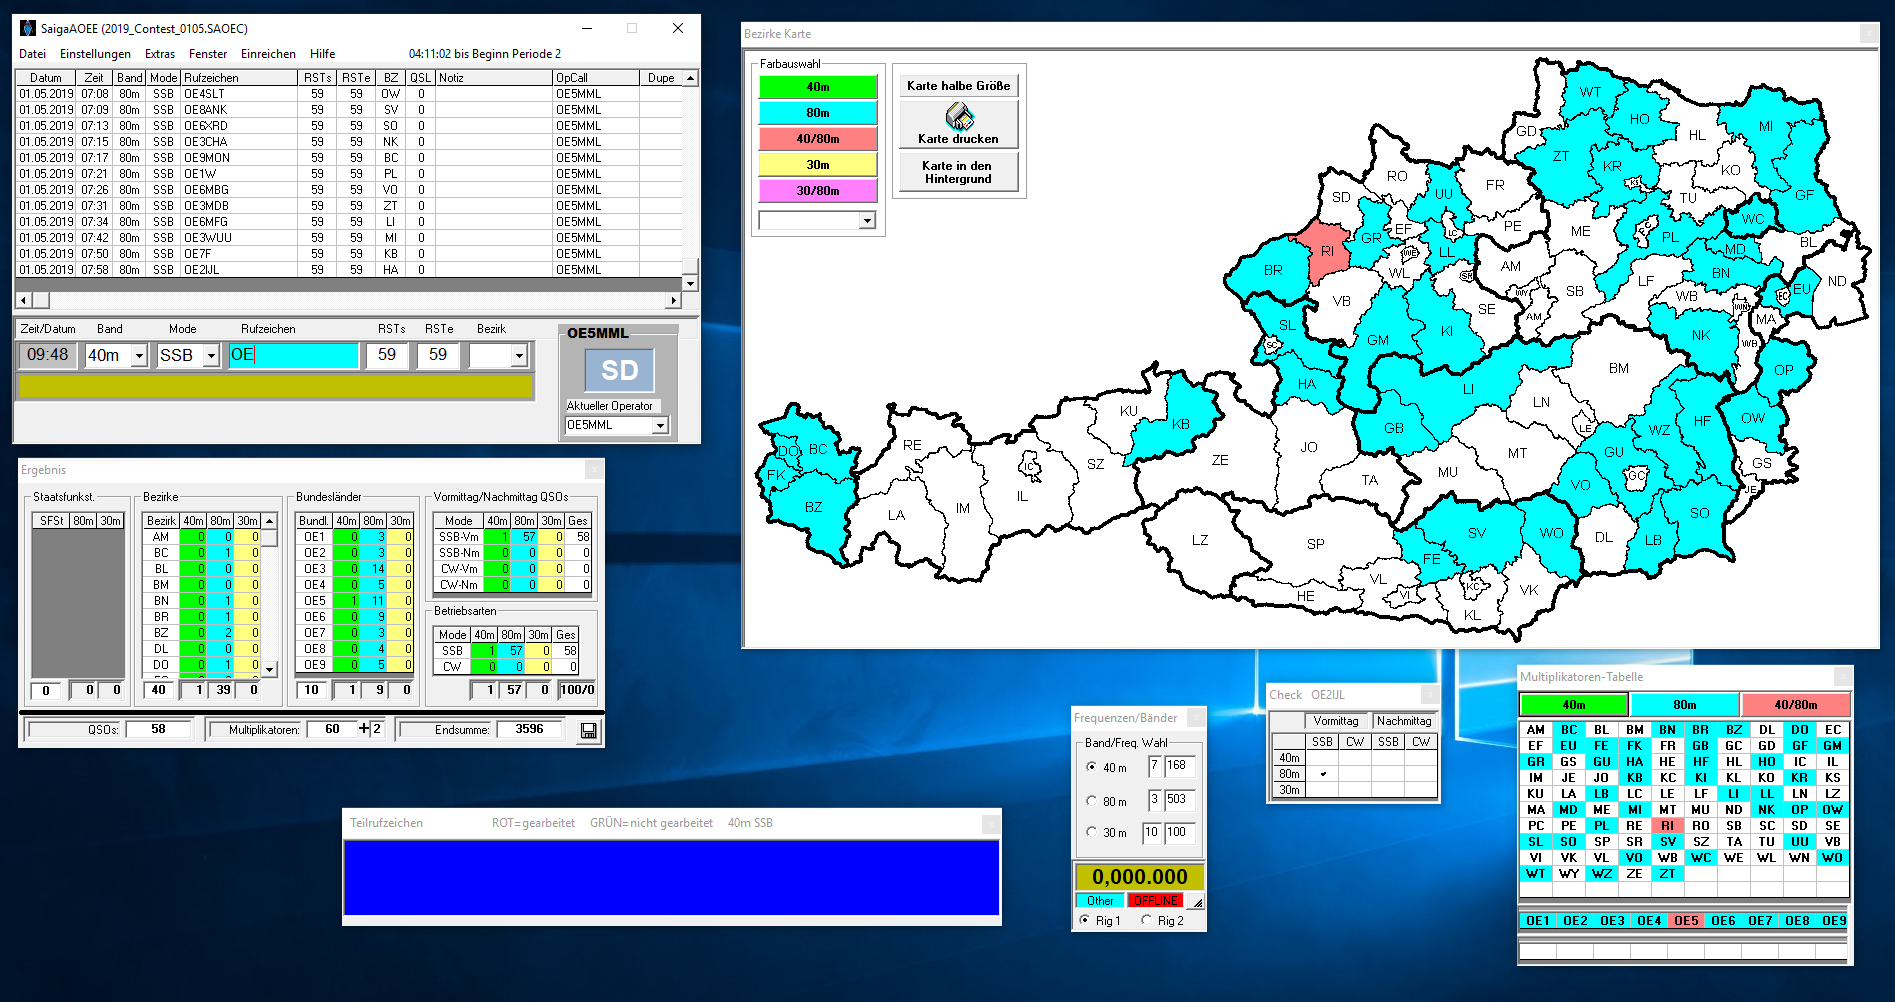The height and width of the screenshot is (1002, 1895).
Task: Open the Extras menu
Action: tap(159, 54)
